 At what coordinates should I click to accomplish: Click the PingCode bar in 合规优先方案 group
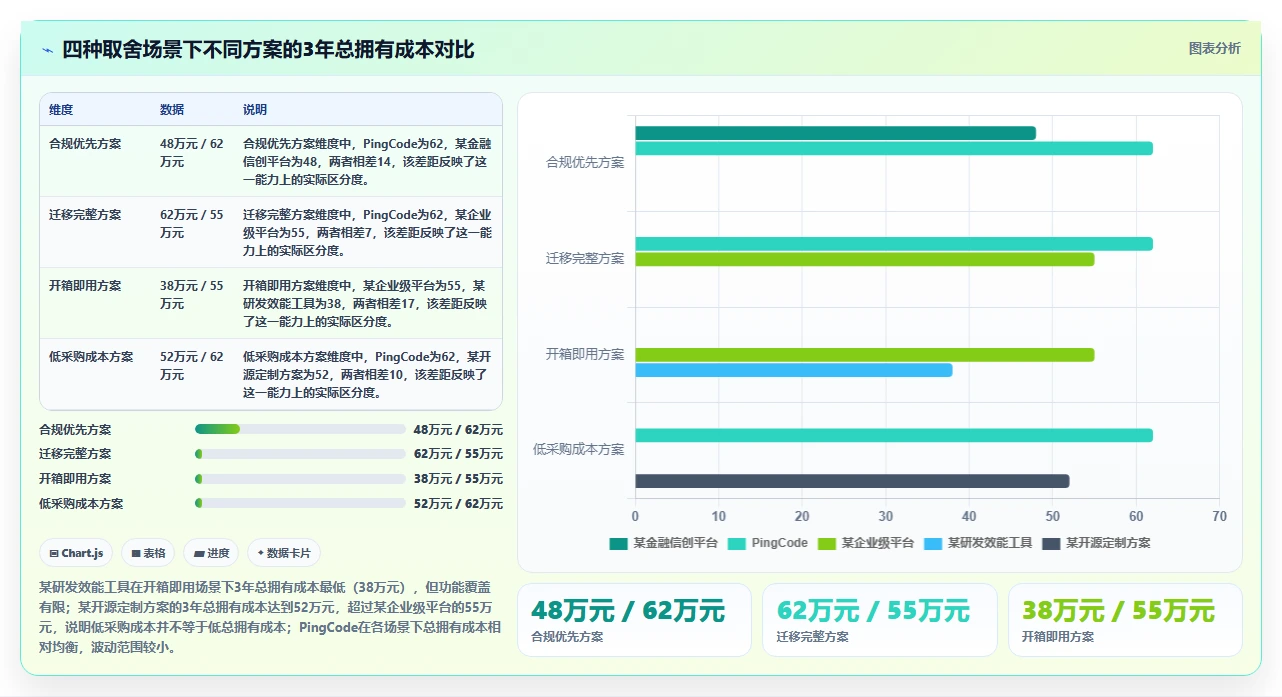pyautogui.click(x=894, y=148)
